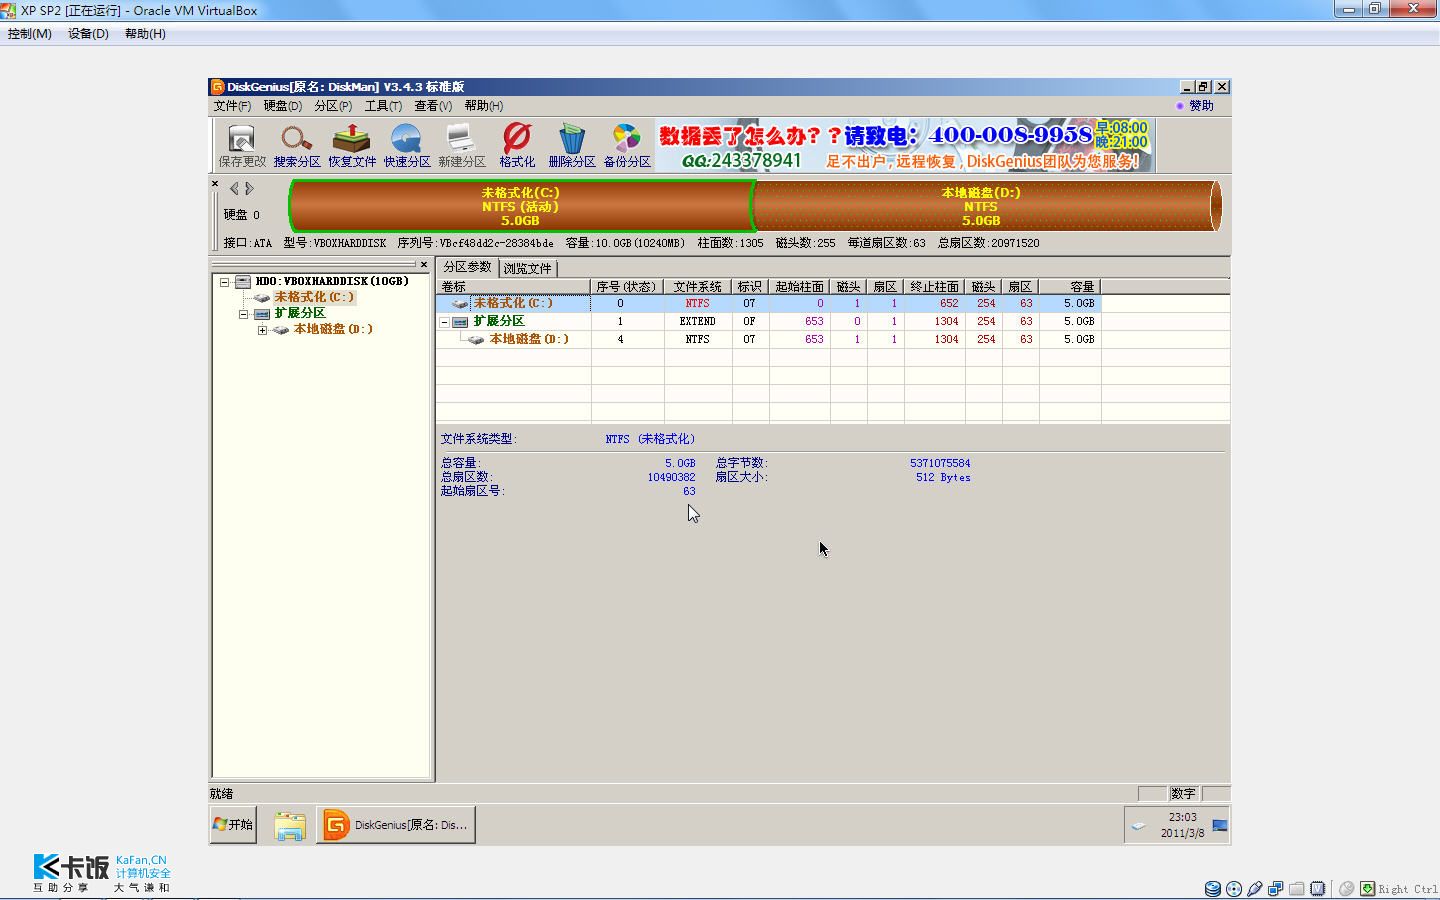This screenshot has width=1440, height=900.
Task: Close the disk map panel with X
Action: click(215, 184)
